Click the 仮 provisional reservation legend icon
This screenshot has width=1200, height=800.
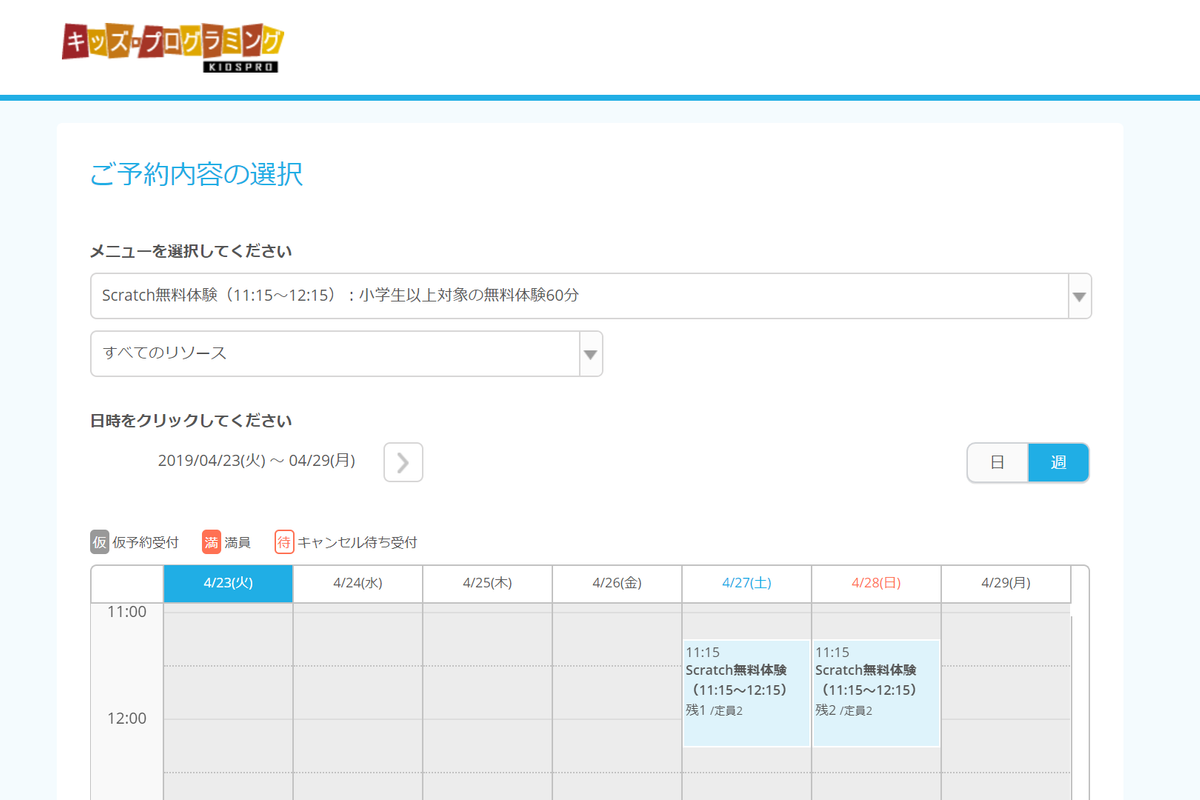99,542
